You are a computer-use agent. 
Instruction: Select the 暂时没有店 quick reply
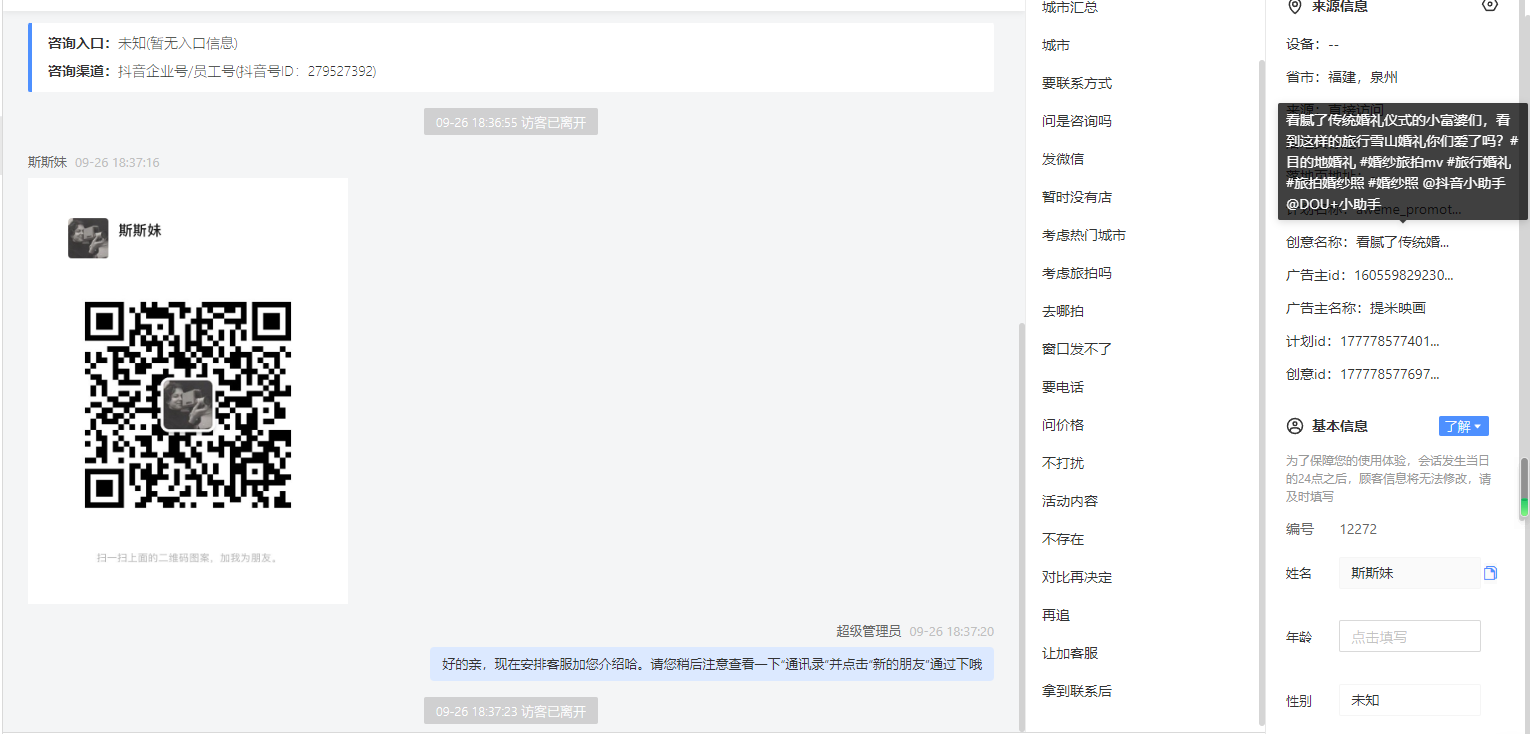(x=1077, y=197)
